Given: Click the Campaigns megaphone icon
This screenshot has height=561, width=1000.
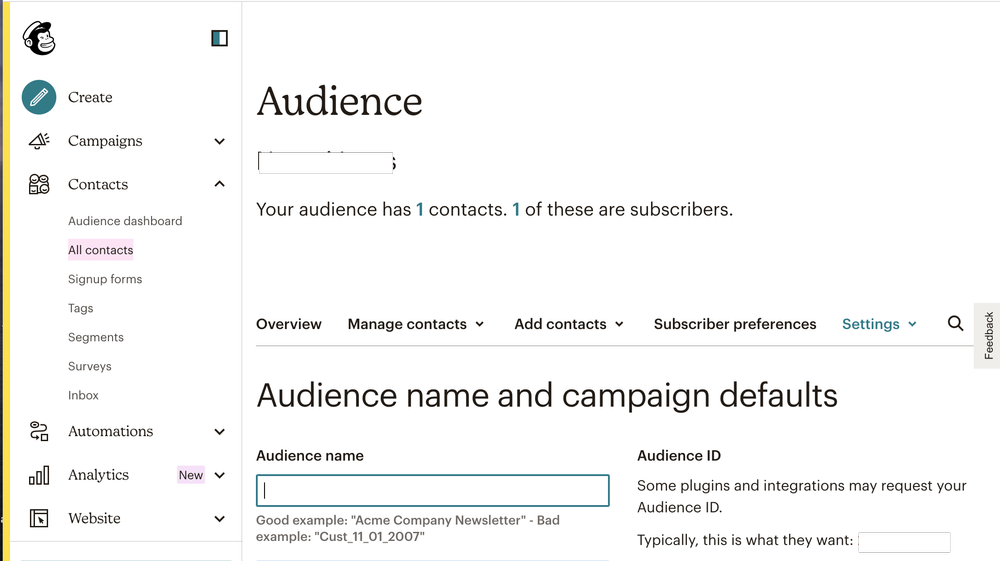Looking at the screenshot, I should point(39,141).
